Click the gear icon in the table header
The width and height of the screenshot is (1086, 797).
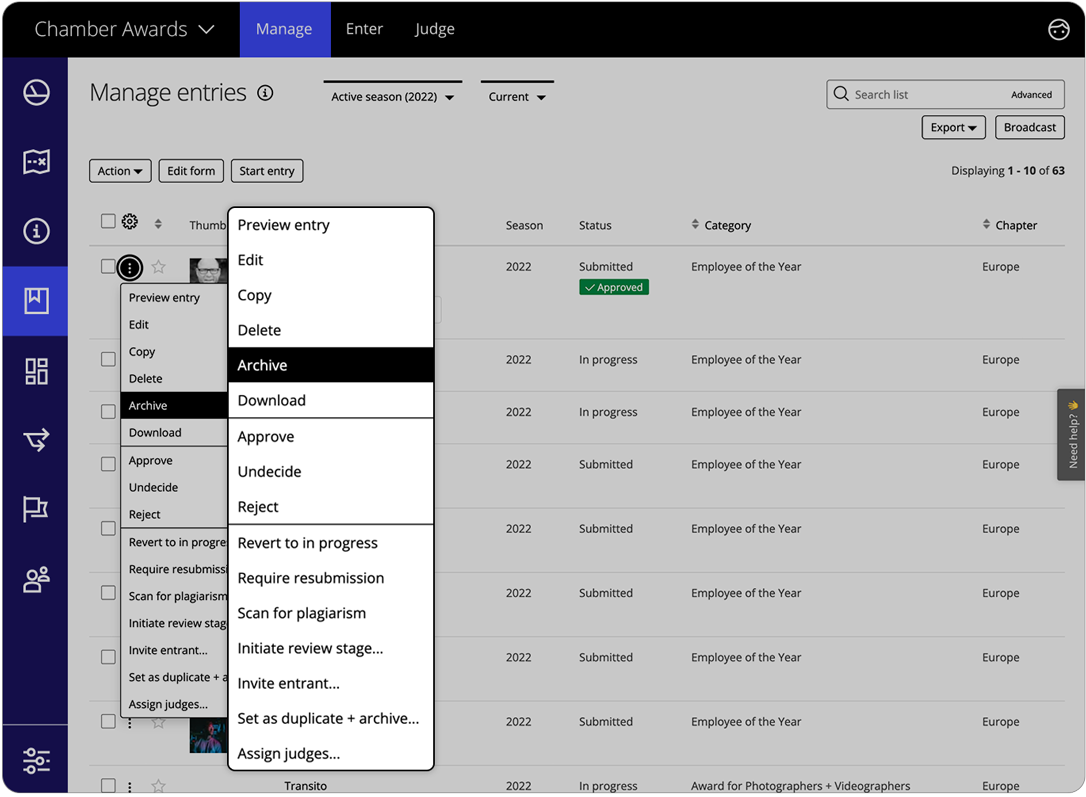coord(129,221)
